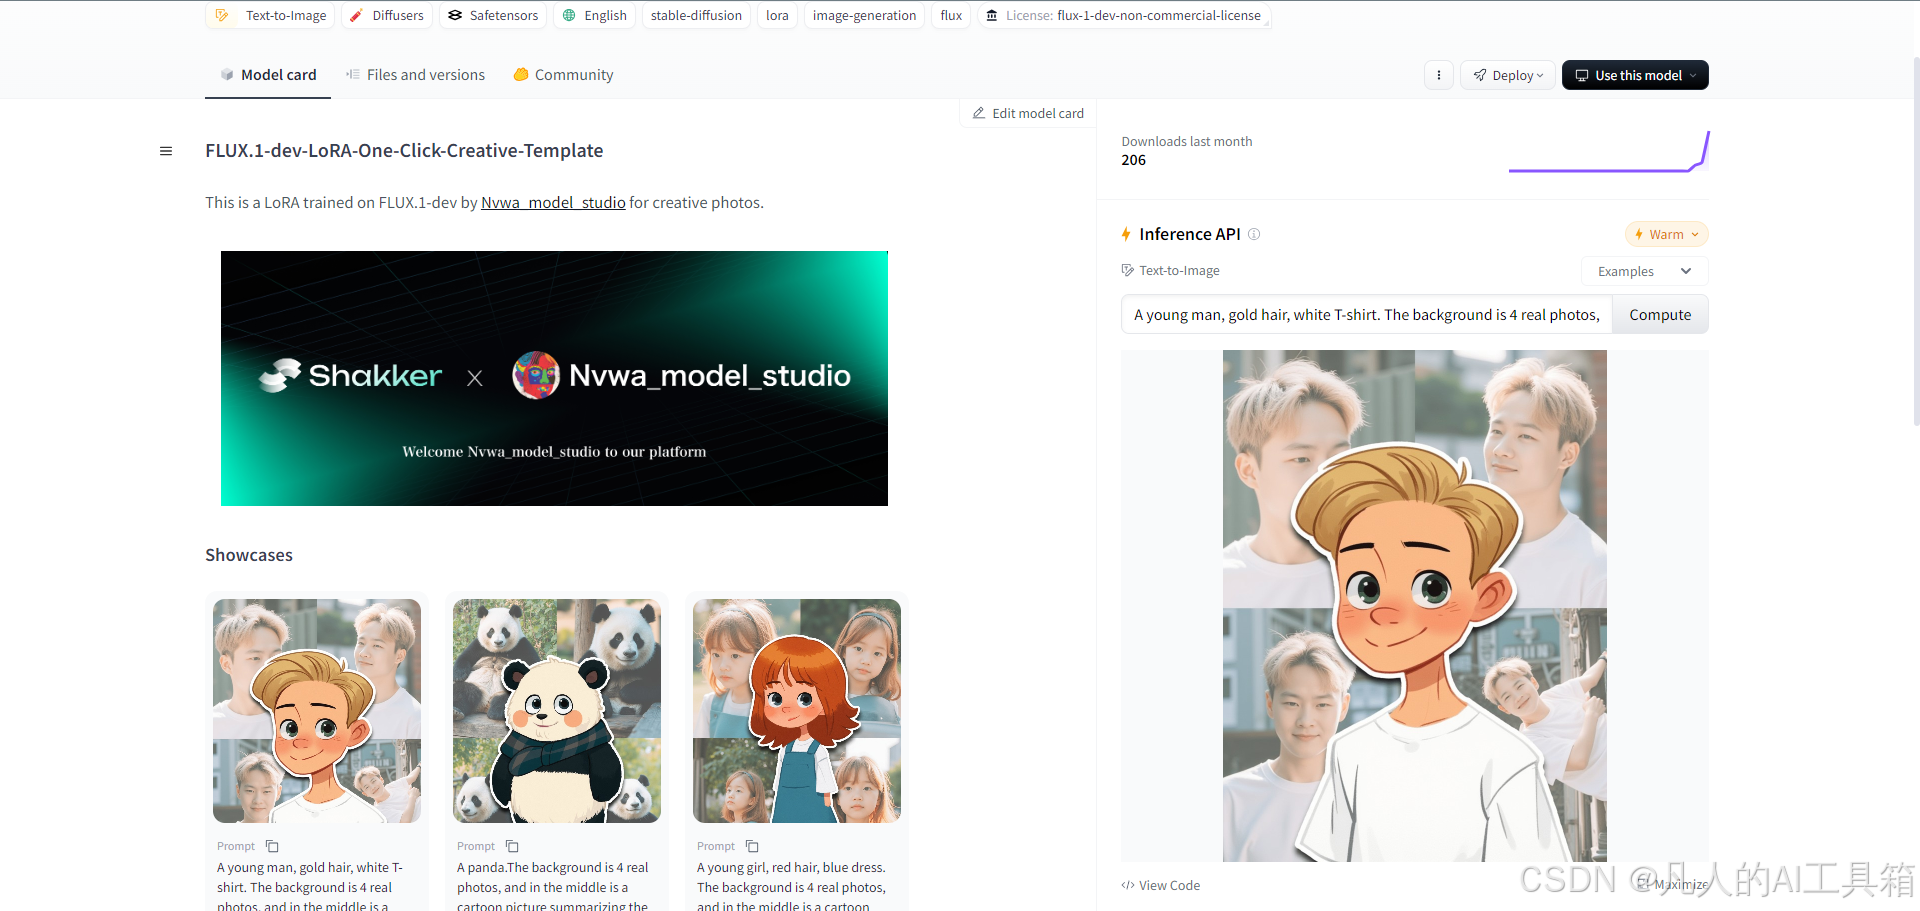Click the flux tag
The image size is (1920, 911).
[951, 15]
